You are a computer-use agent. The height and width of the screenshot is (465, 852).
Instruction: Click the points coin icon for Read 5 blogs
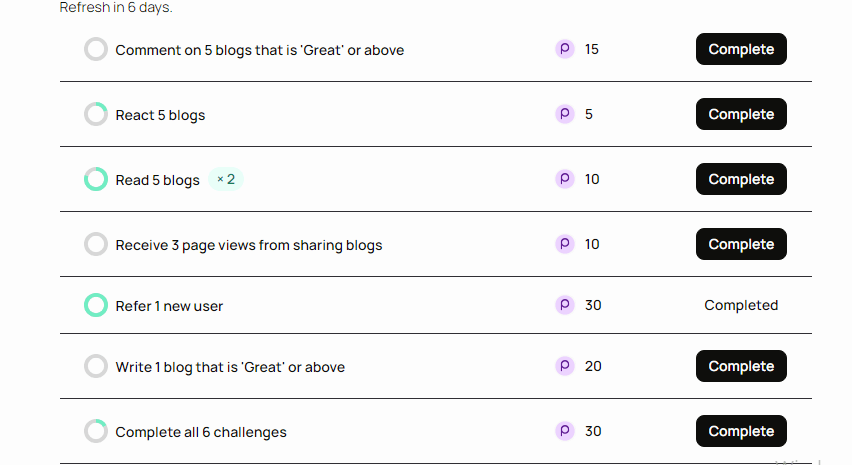point(565,179)
